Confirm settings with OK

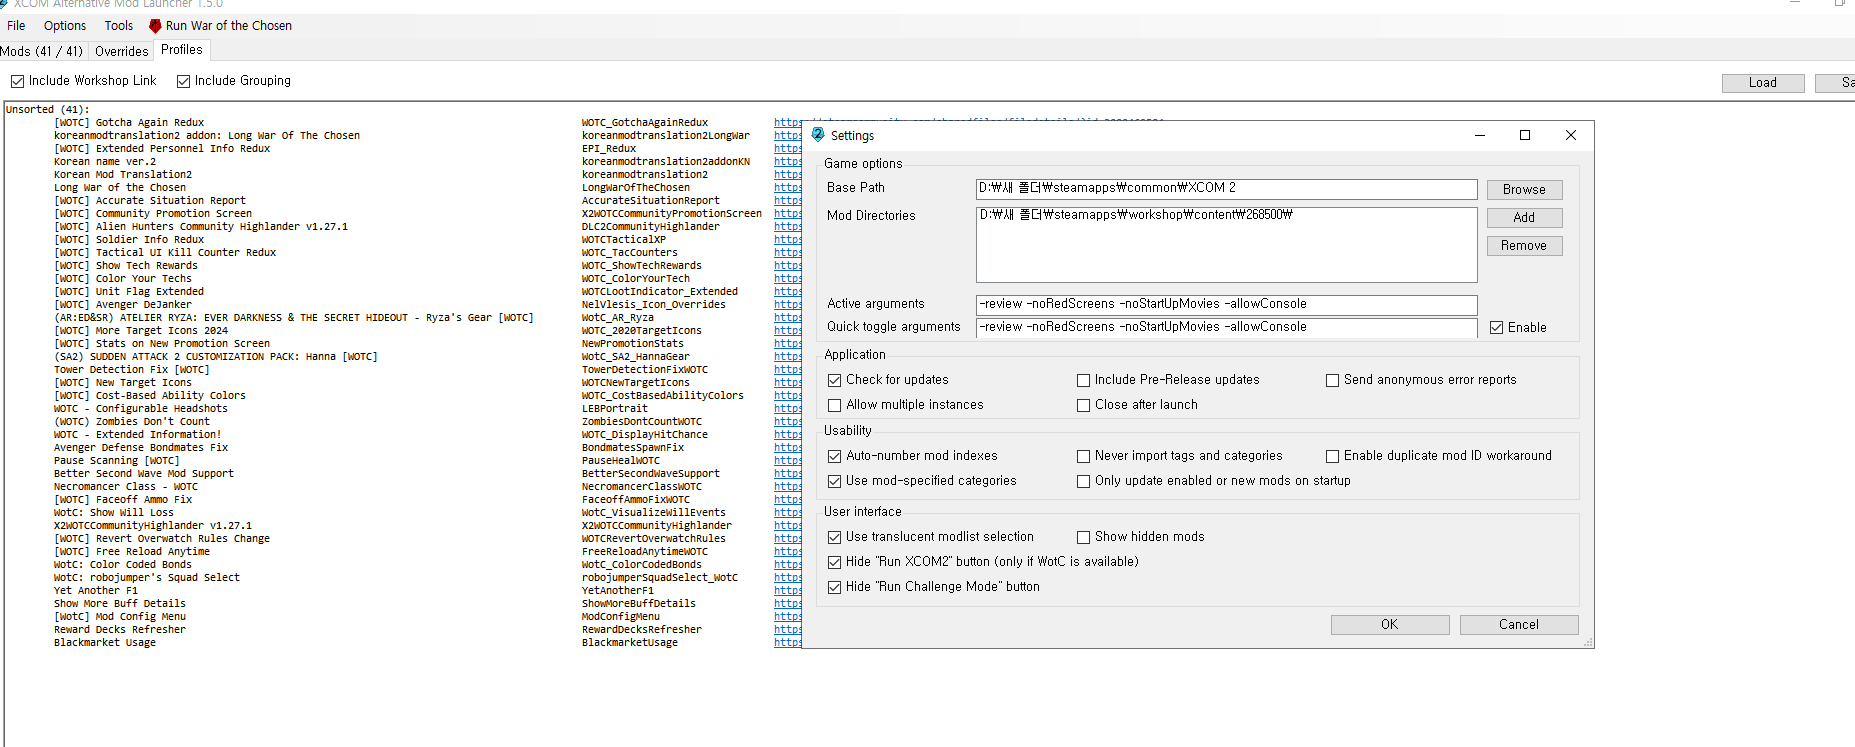click(1390, 624)
